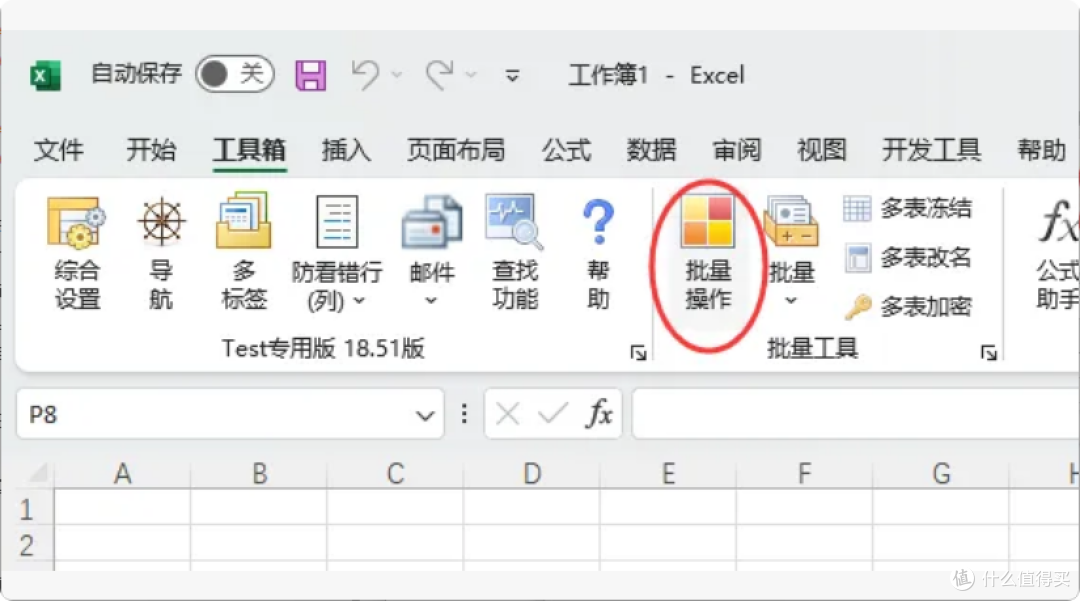Undo the last action
The image size is (1080, 601).
point(365,74)
